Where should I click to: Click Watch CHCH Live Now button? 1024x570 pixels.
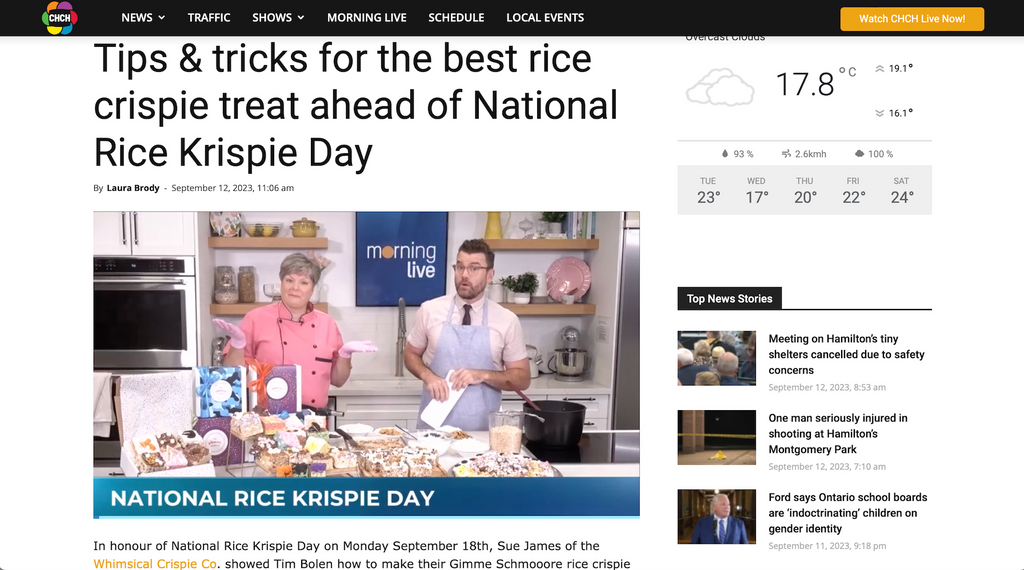point(912,19)
